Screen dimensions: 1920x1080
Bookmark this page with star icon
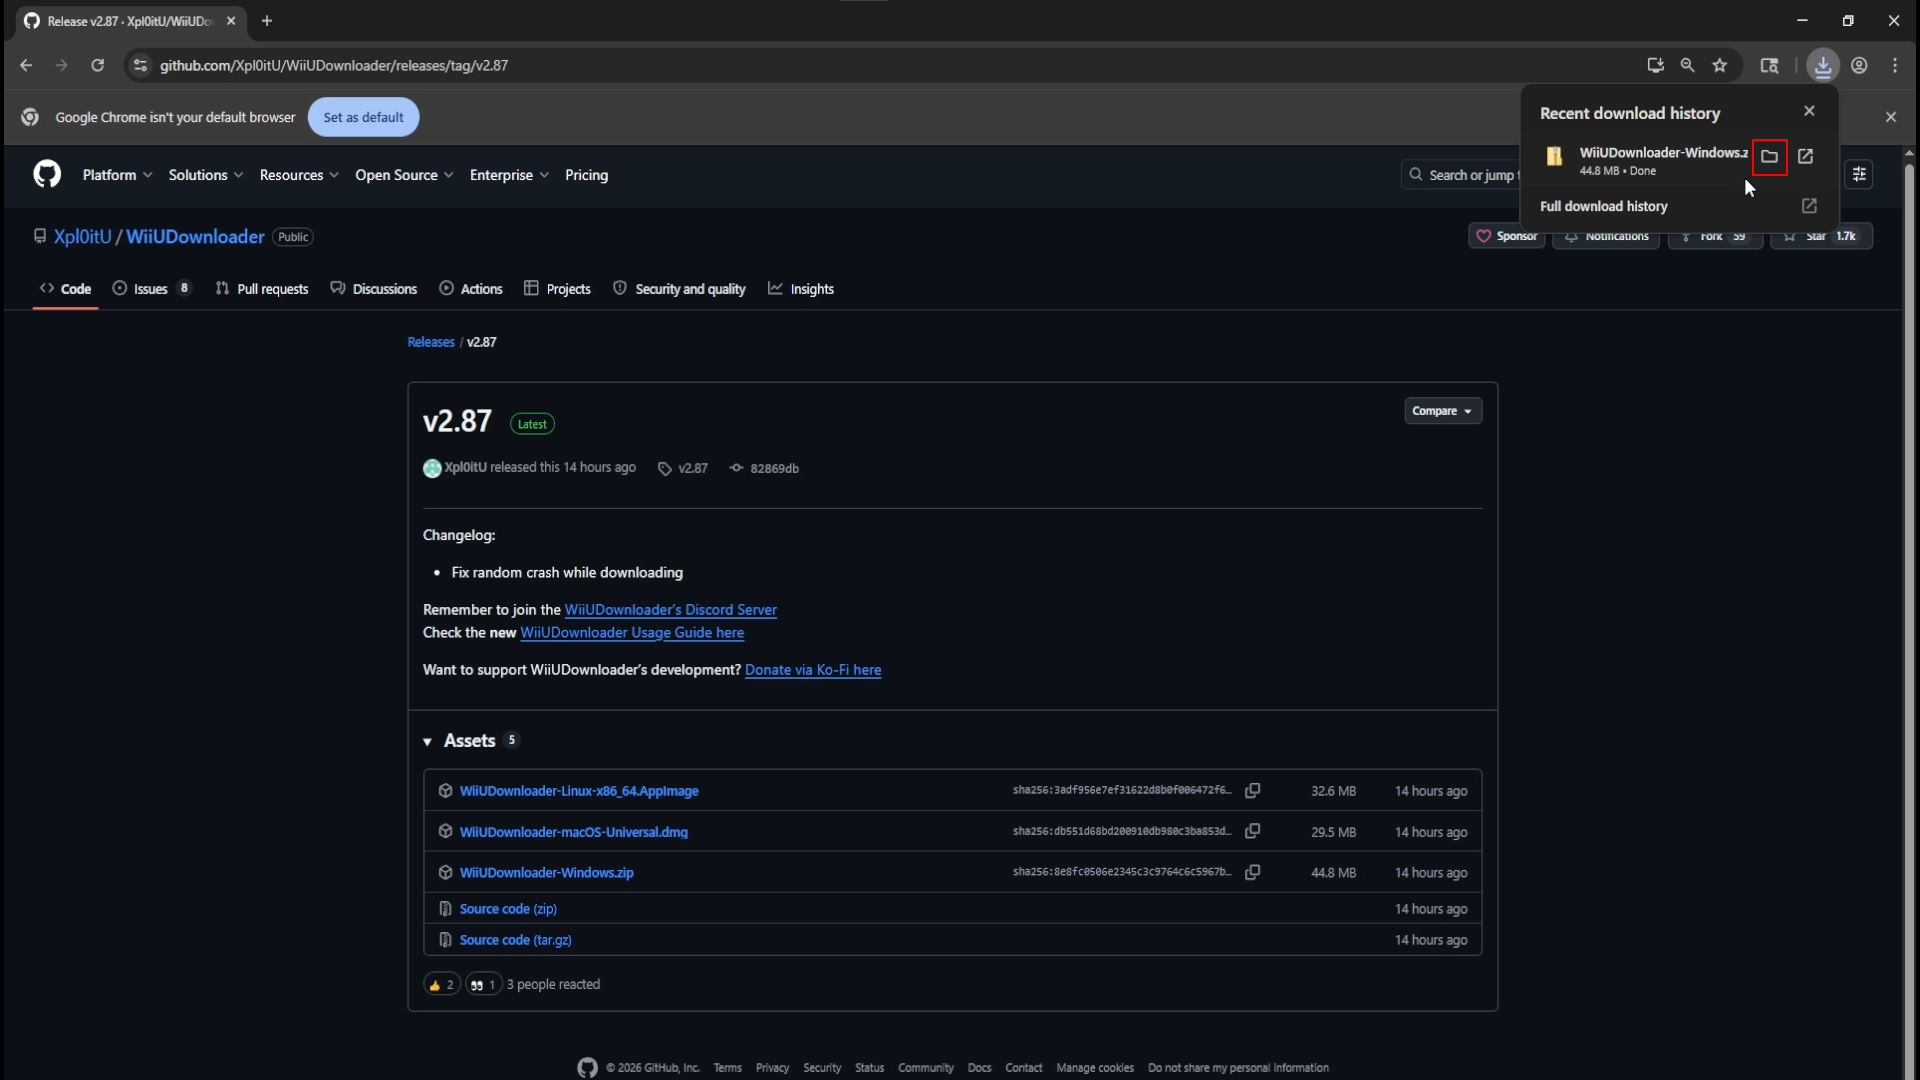[x=1719, y=66]
